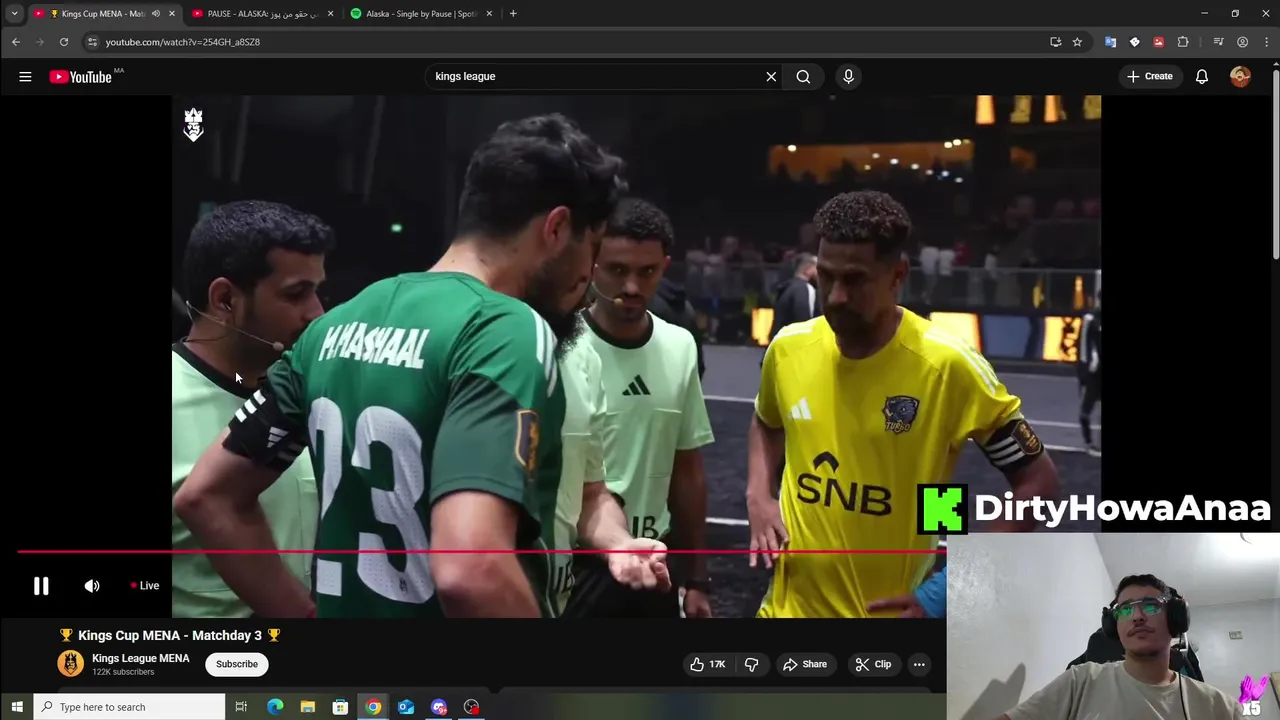
Task: Open the account avatar menu
Action: 1240,76
